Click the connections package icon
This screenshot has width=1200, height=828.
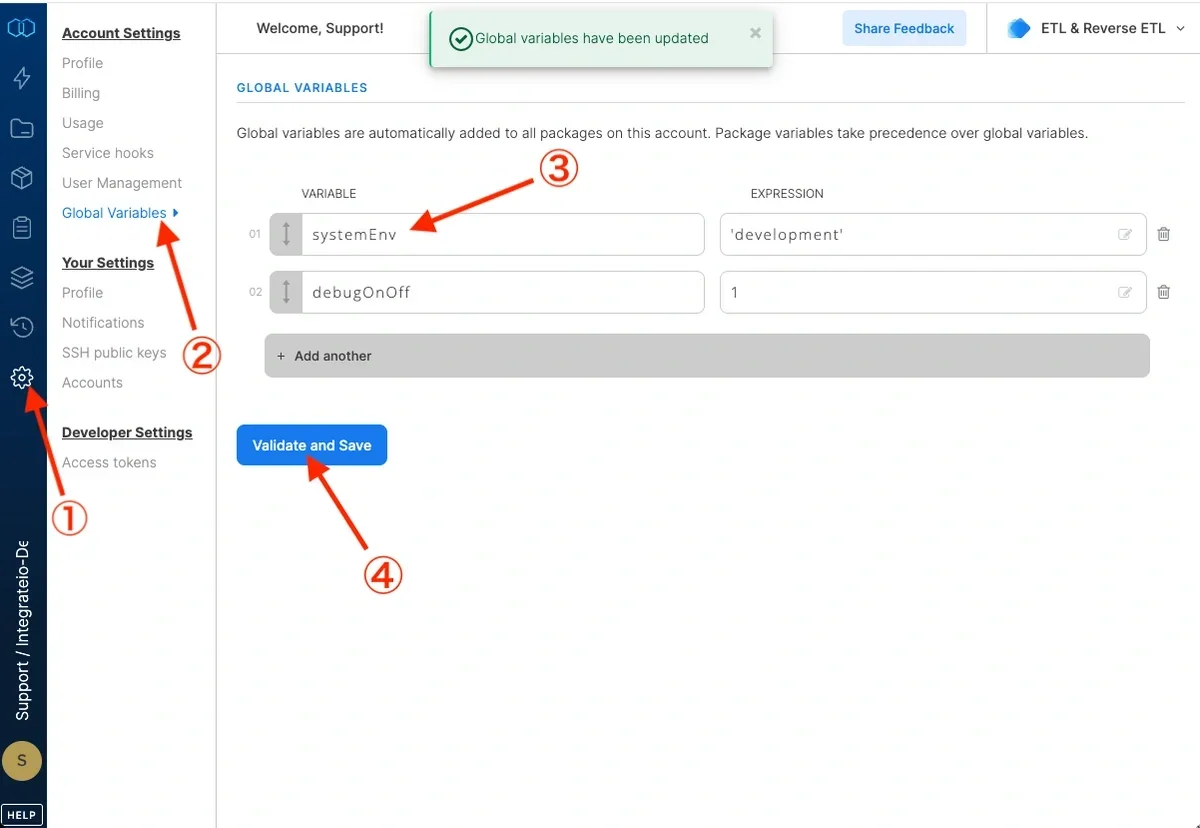click(x=22, y=178)
